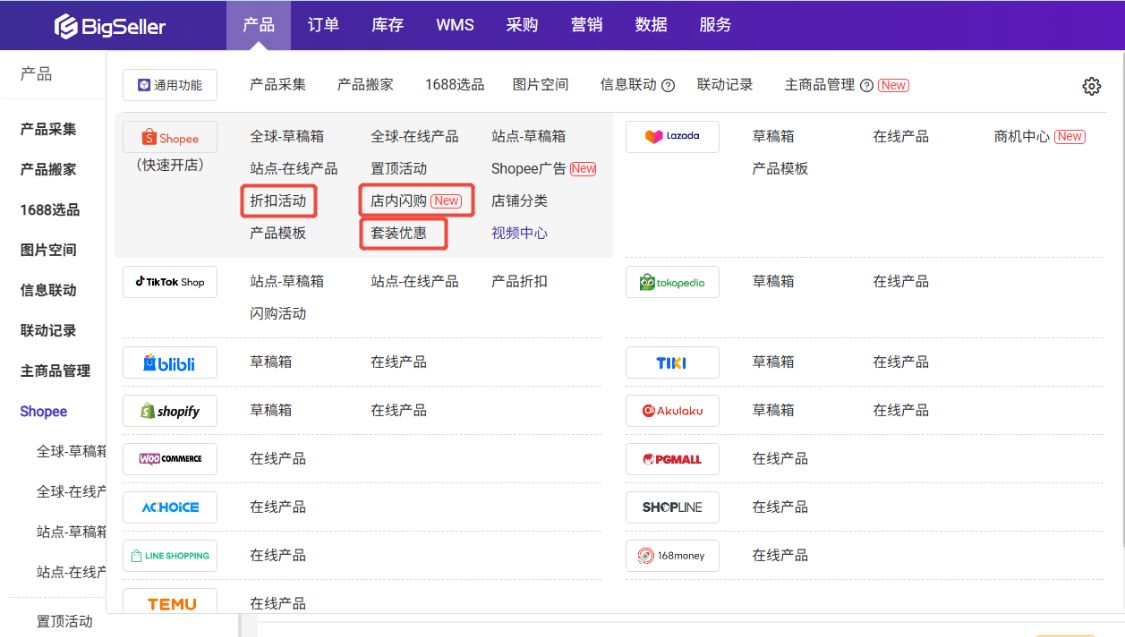Select Shopee in the left sidebar
1125x637 pixels.
click(x=43, y=411)
